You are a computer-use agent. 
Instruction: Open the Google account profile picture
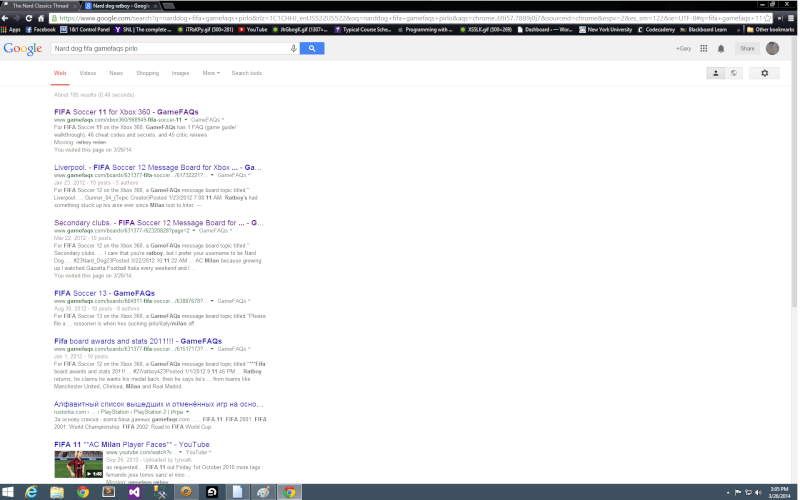772,48
